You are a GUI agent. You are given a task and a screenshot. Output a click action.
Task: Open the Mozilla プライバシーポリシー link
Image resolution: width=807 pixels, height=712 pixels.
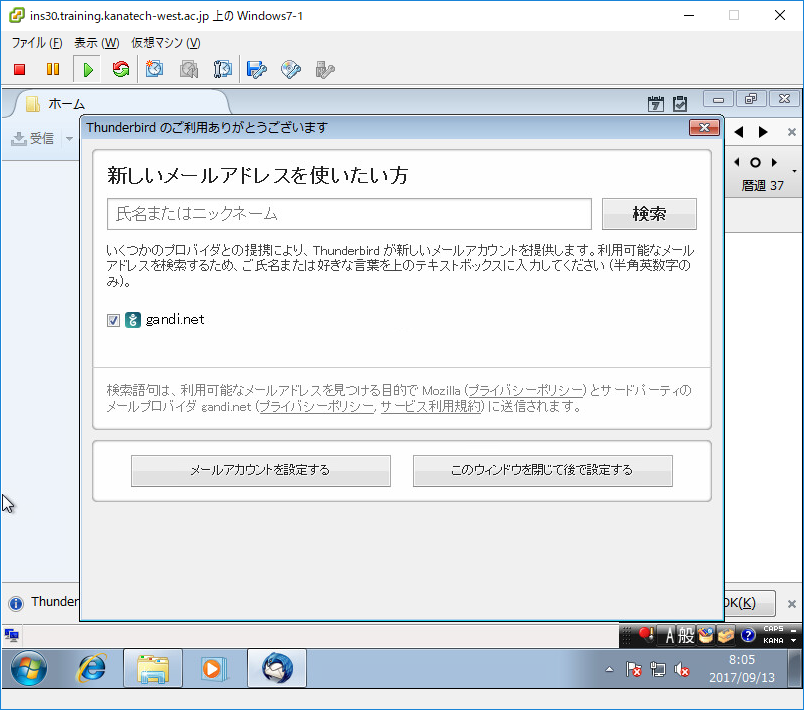coord(526,391)
